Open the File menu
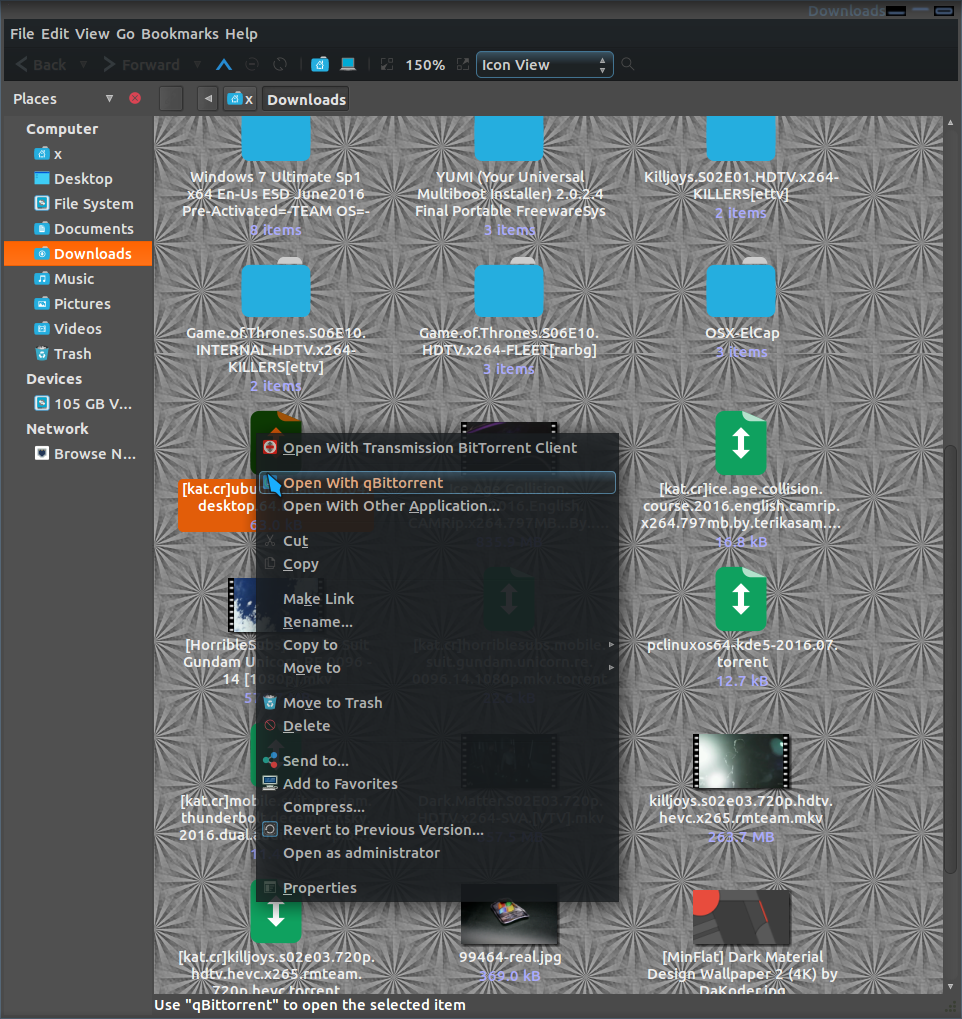Image resolution: width=962 pixels, height=1019 pixels. click(x=22, y=34)
